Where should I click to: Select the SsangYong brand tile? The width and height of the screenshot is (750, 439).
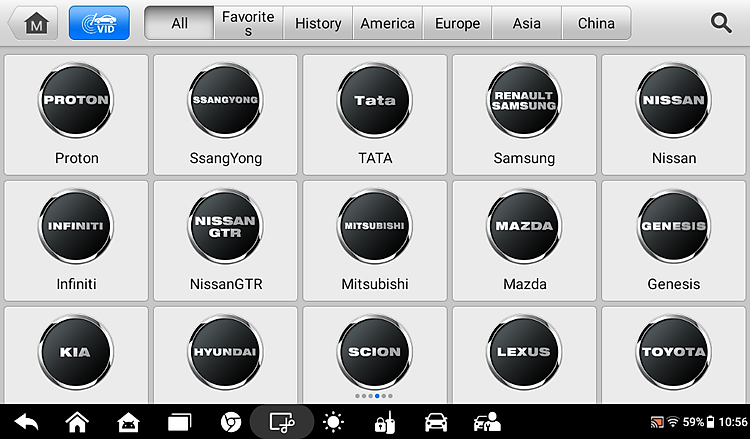225,115
